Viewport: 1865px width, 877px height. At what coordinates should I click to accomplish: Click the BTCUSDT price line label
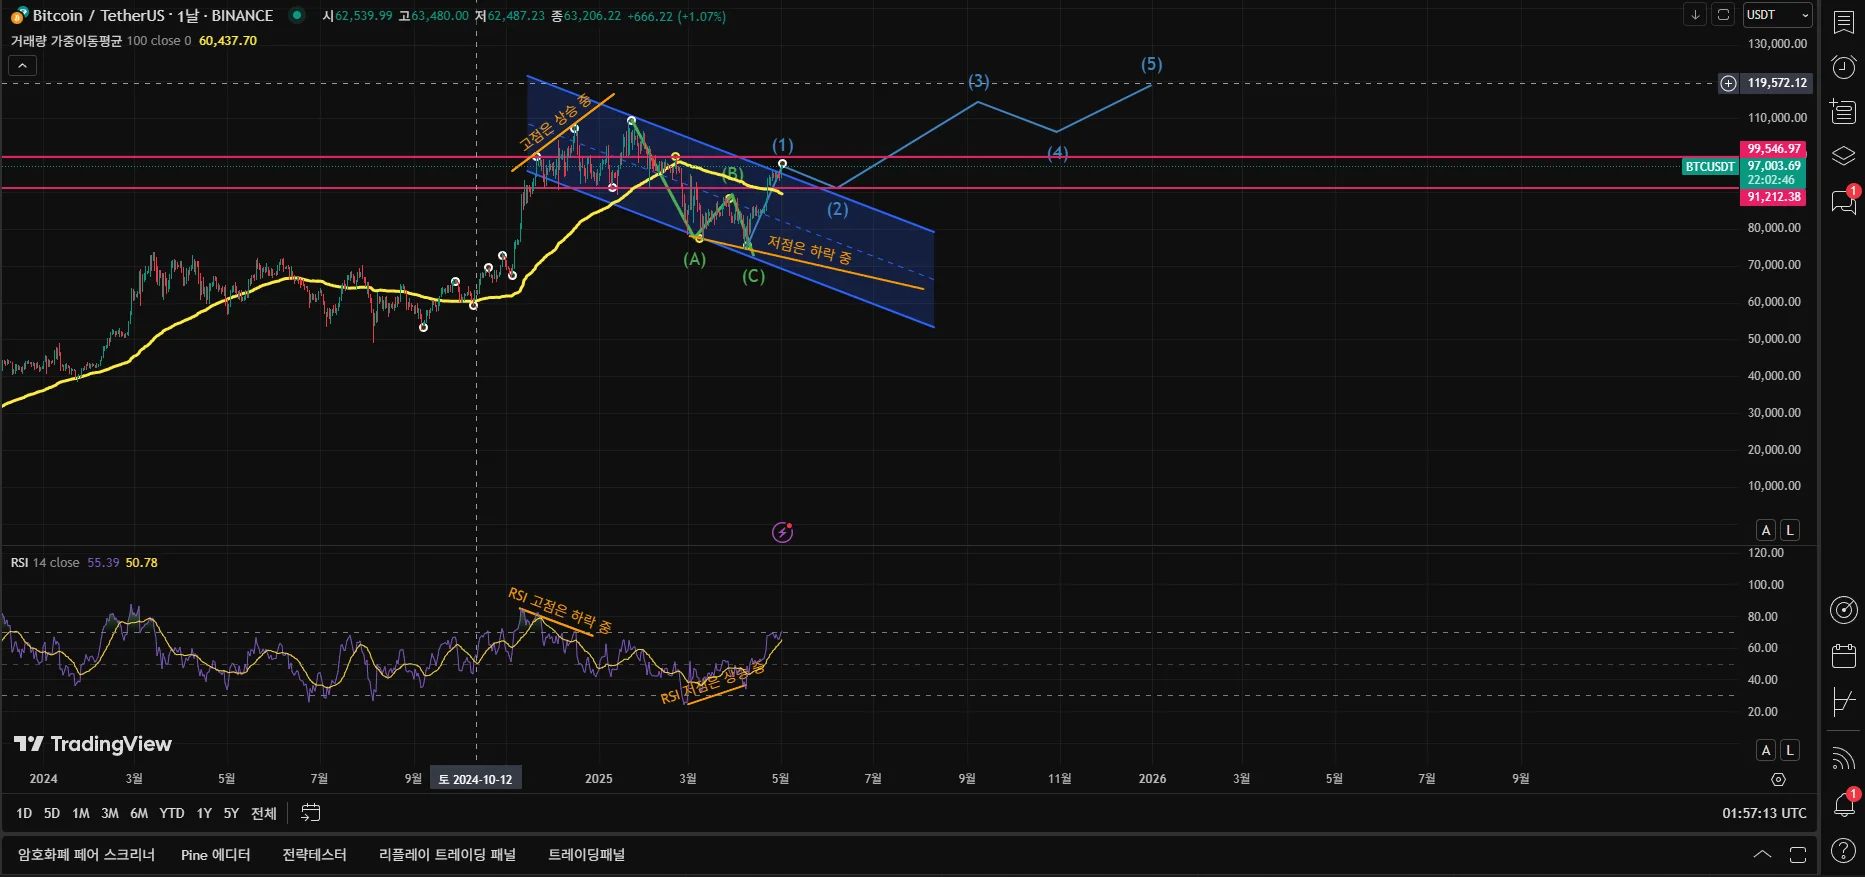[x=1710, y=167]
